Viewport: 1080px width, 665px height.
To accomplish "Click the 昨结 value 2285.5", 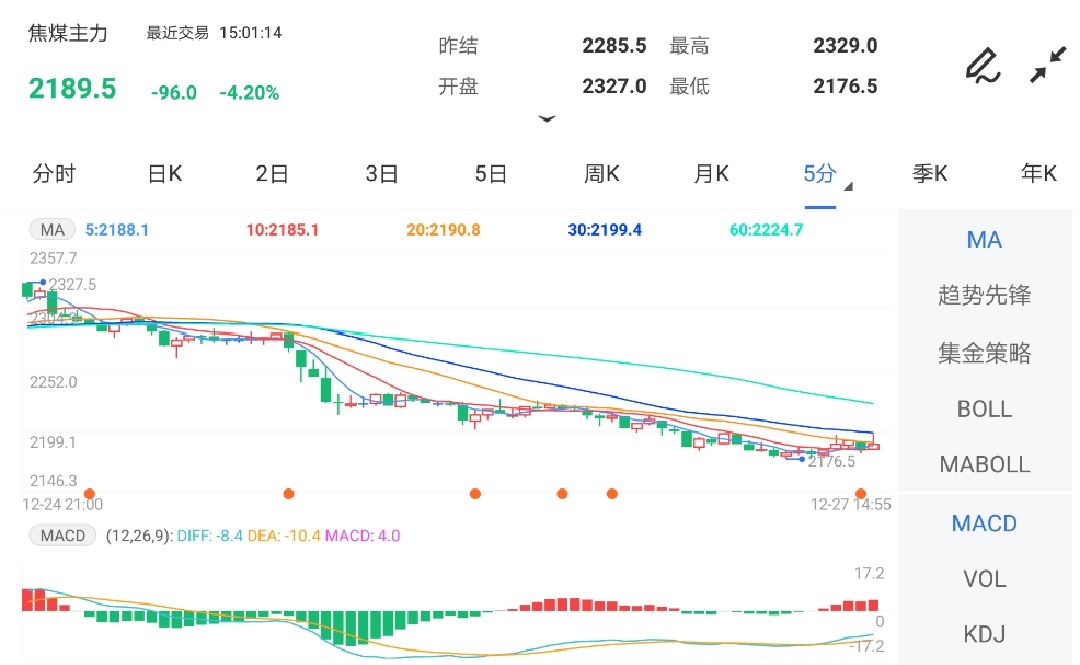I will click(614, 45).
